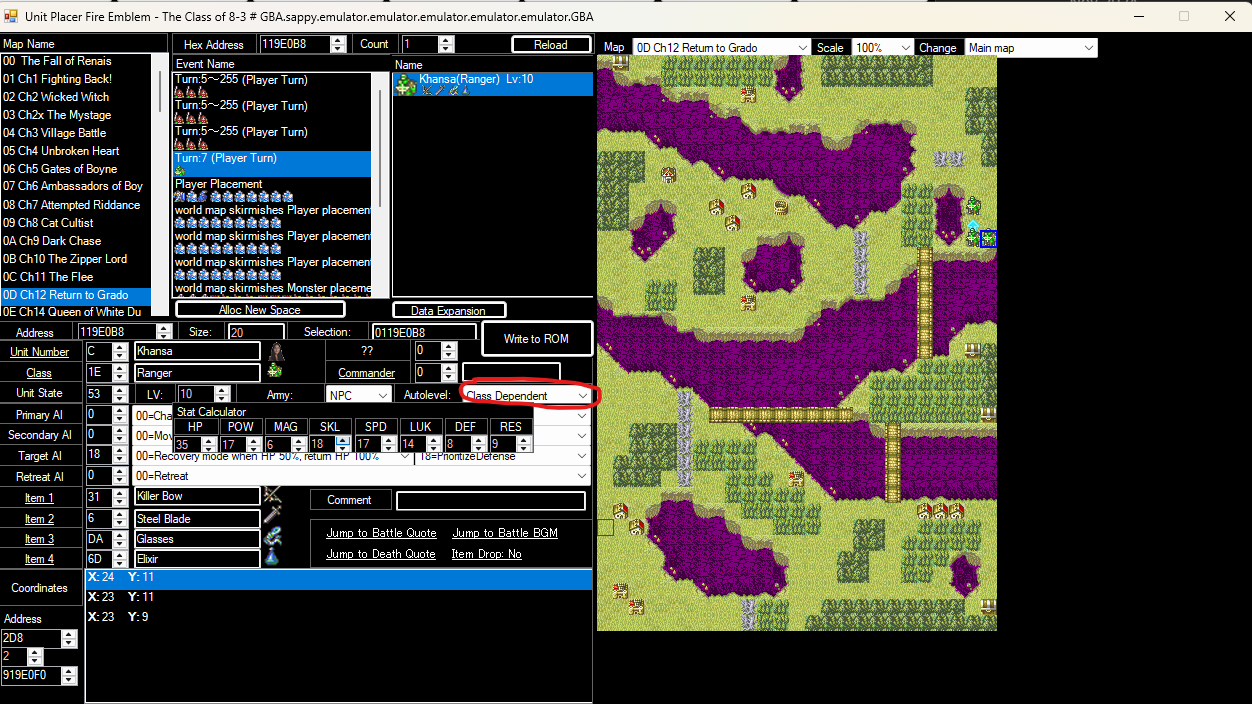The height and width of the screenshot is (704, 1252).
Task: Click the Comment text field
Action: point(491,500)
